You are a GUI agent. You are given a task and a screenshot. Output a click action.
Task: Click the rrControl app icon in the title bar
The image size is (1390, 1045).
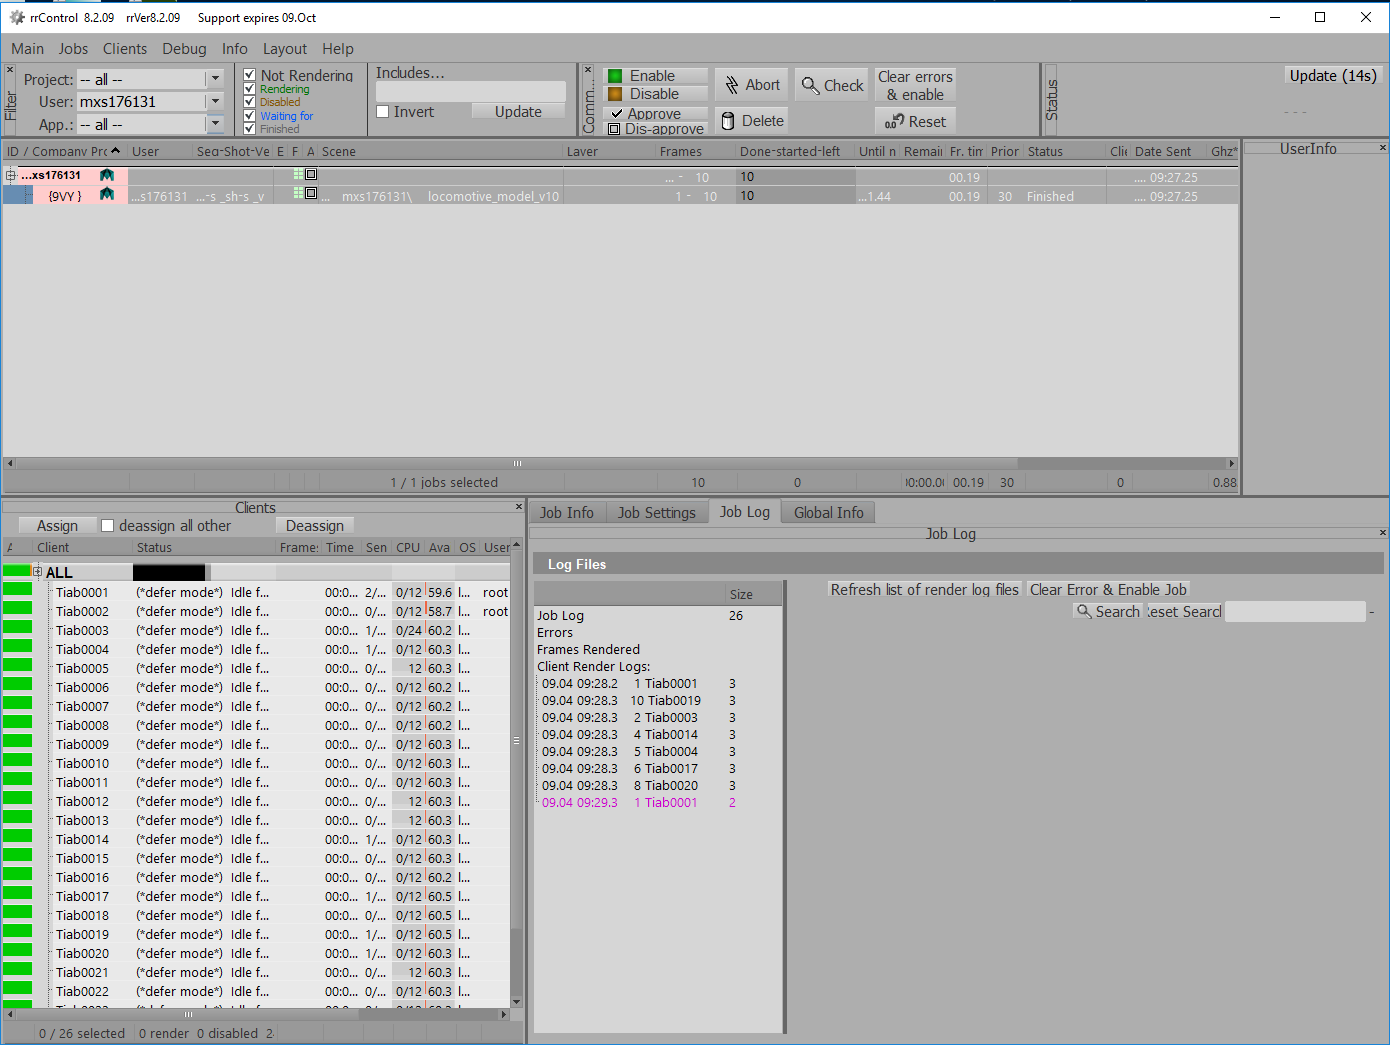17,17
